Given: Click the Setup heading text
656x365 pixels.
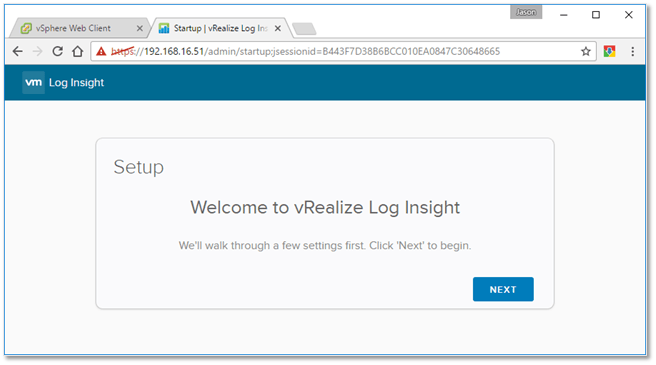Looking at the screenshot, I should (x=138, y=167).
